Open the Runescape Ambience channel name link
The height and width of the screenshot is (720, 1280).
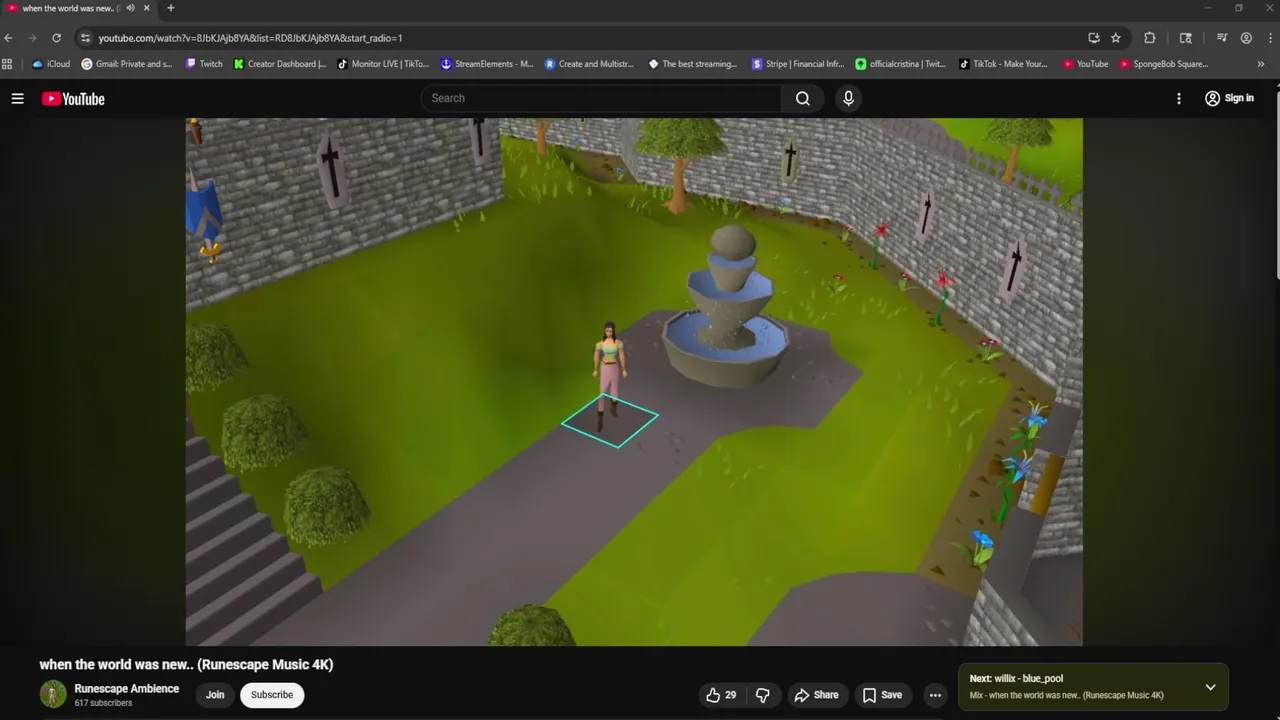[127, 689]
